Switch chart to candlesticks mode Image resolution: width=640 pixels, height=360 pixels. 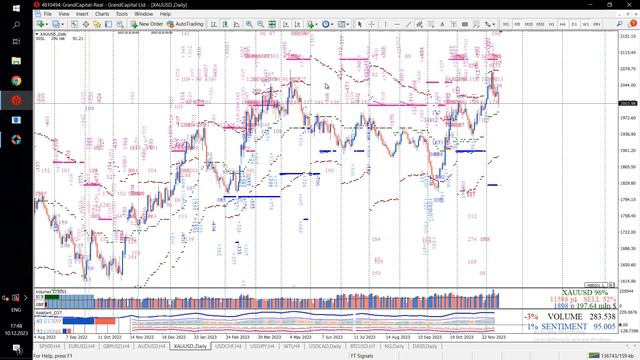point(225,24)
